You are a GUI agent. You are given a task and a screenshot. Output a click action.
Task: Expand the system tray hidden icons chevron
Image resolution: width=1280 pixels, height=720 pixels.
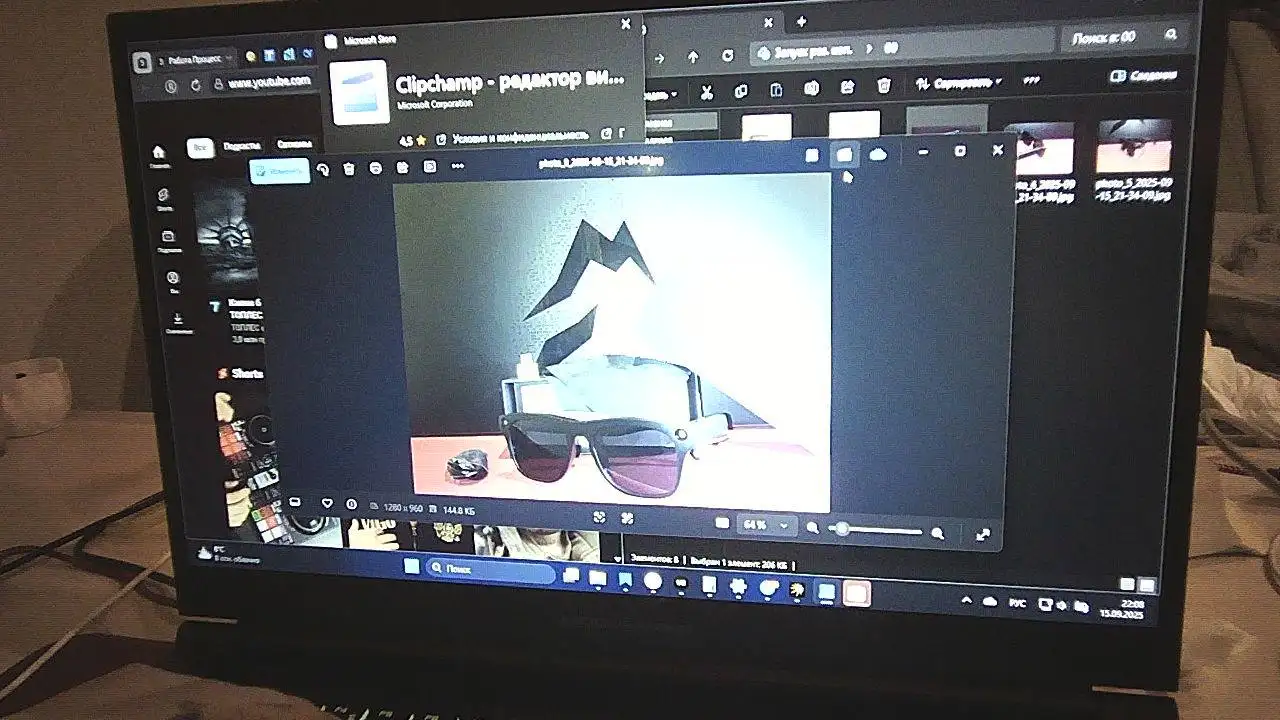click(966, 600)
